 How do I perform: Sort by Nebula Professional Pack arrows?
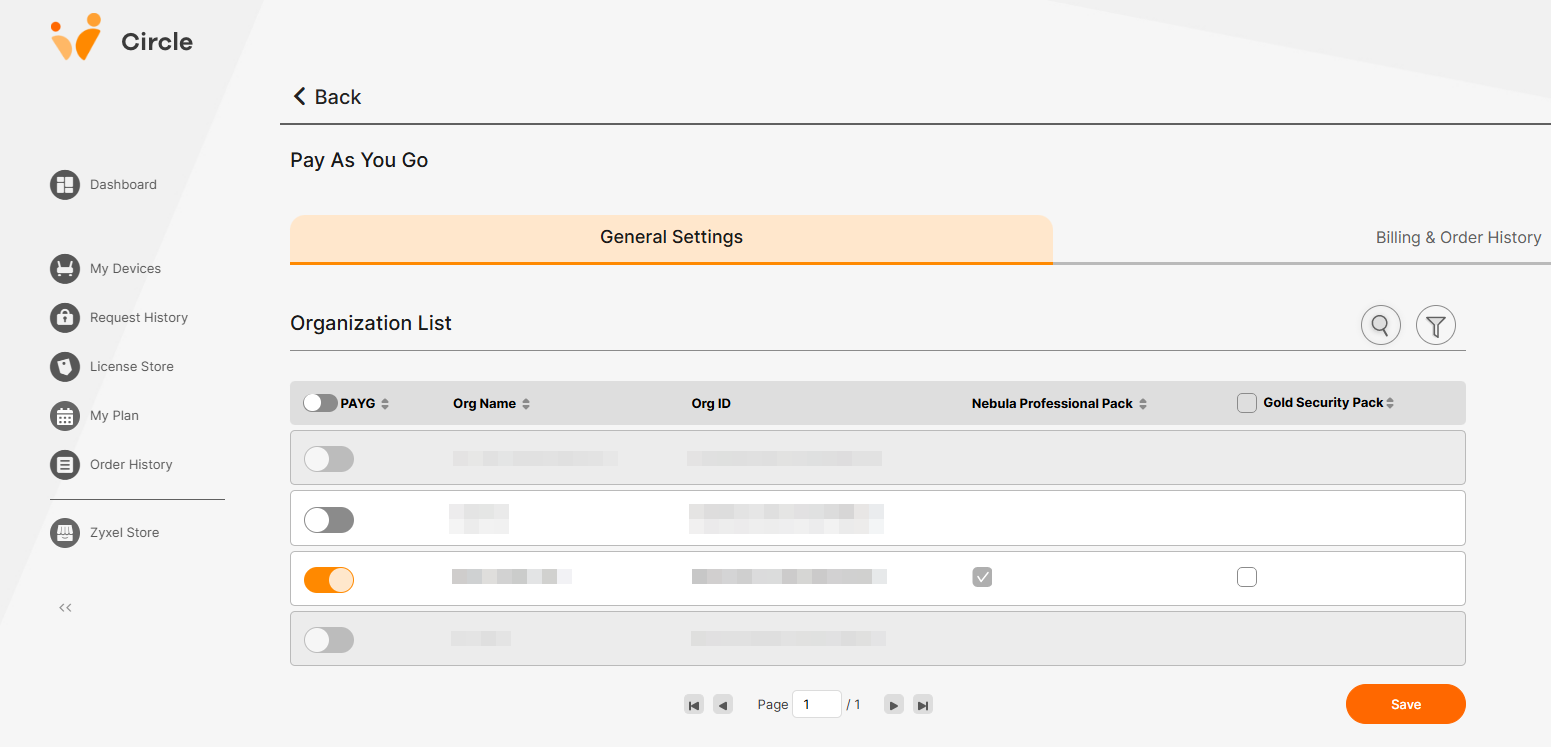1143,404
